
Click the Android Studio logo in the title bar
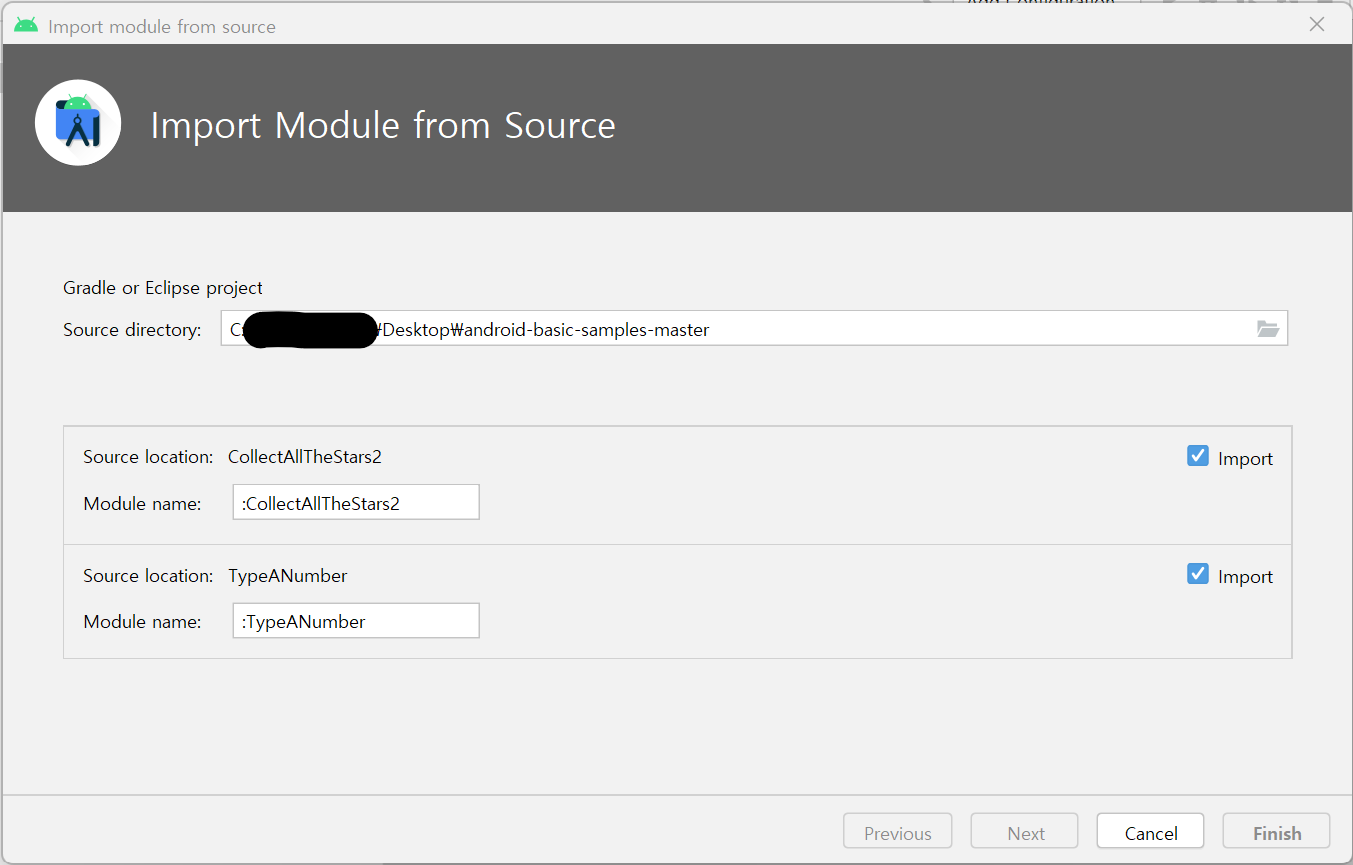[x=25, y=24]
